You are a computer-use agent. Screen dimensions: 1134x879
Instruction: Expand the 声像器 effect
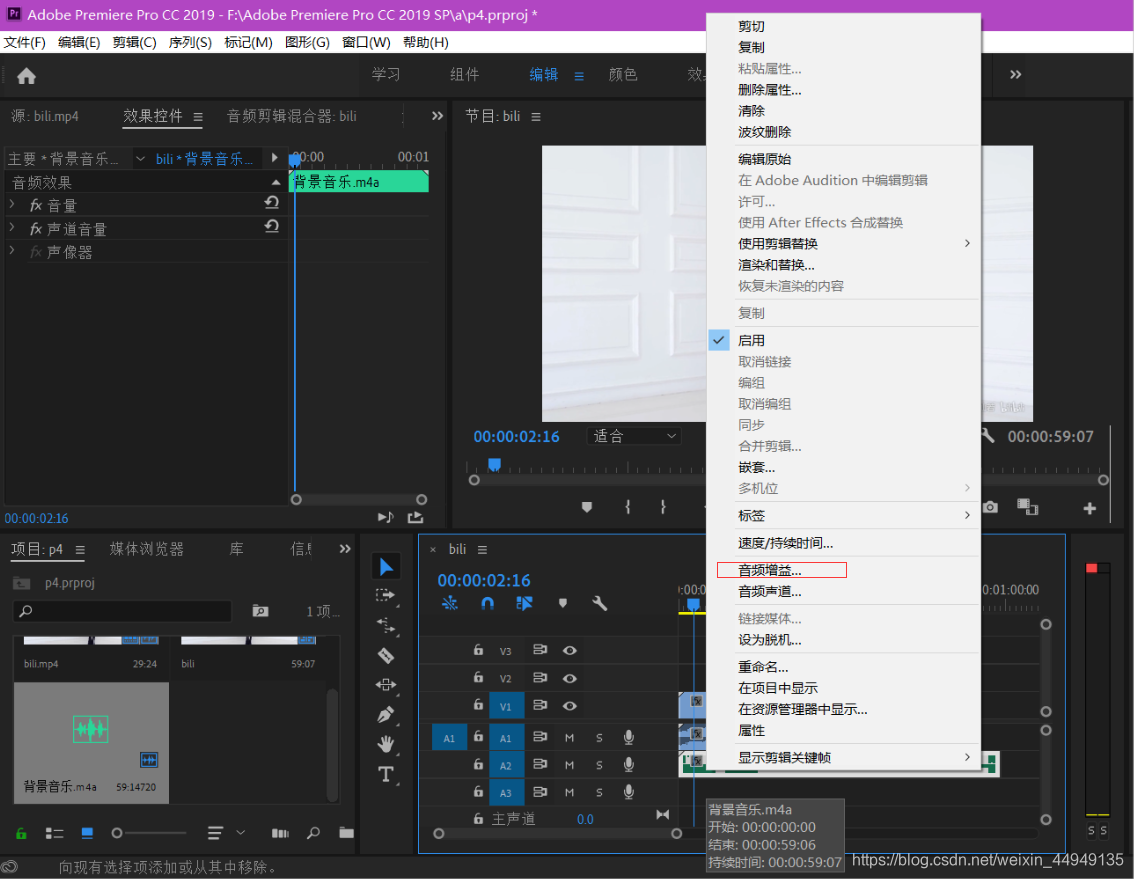[12, 251]
